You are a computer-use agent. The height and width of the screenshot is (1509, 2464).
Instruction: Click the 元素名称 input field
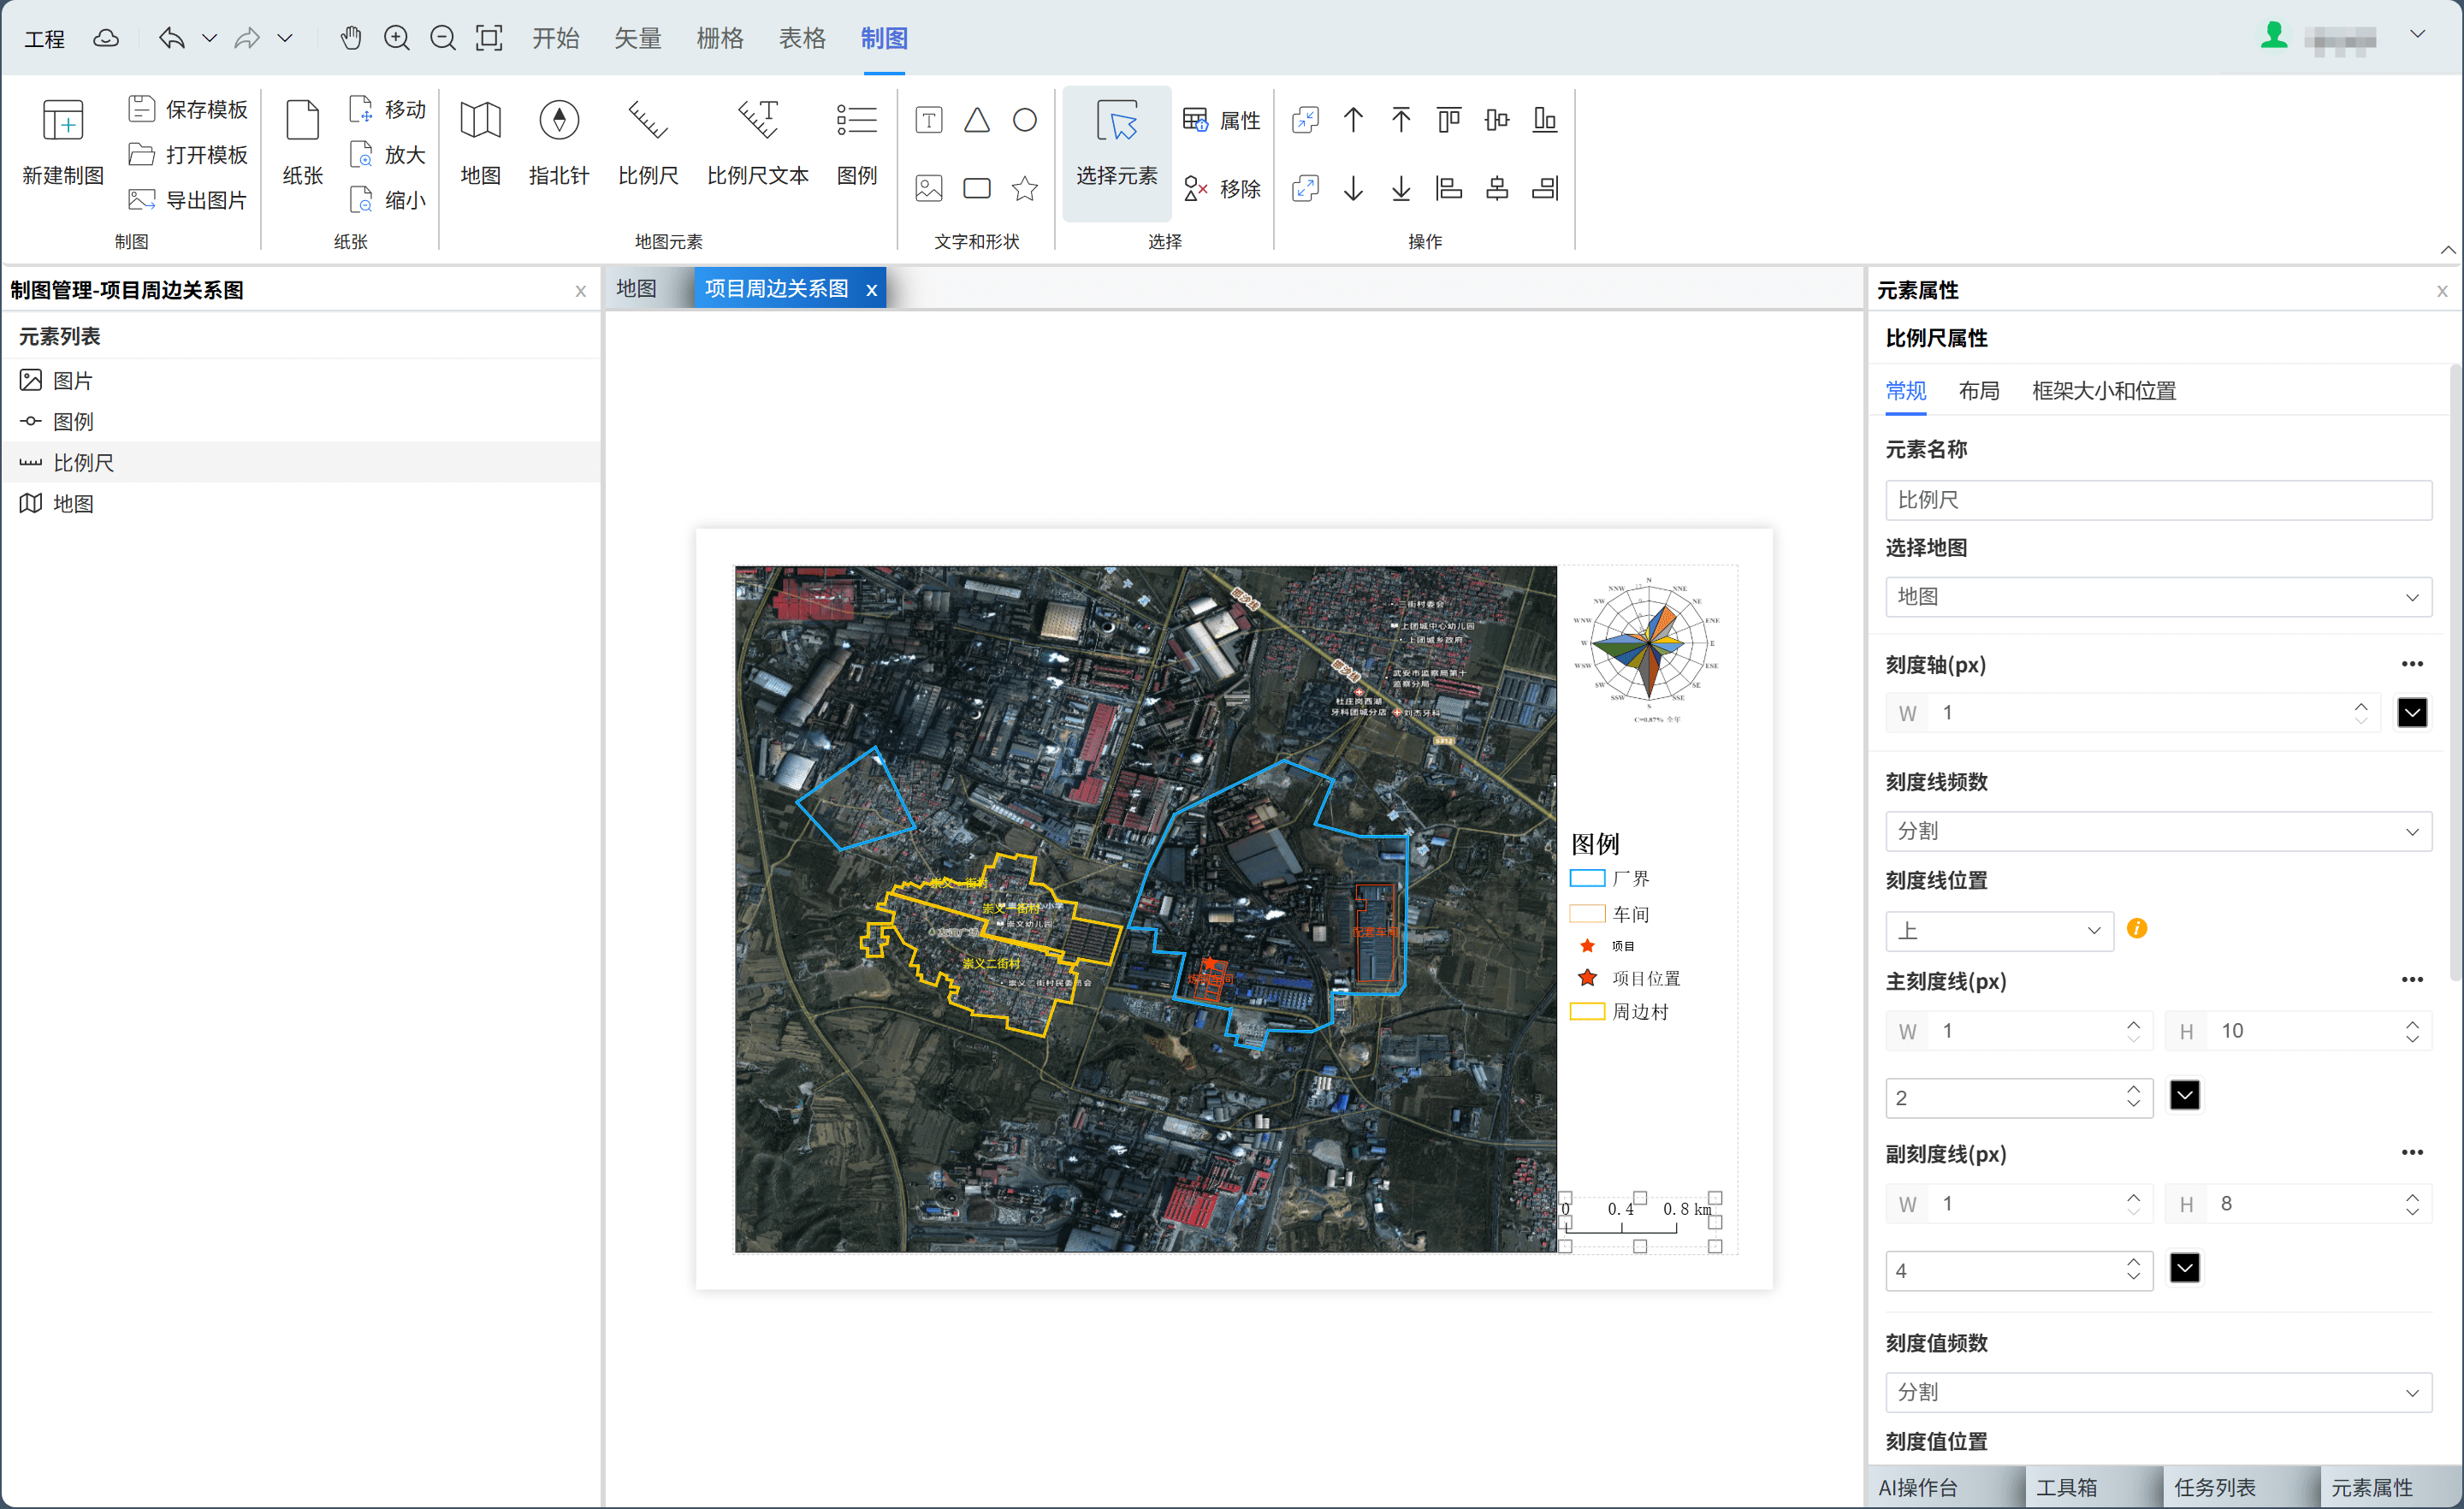coord(2158,500)
